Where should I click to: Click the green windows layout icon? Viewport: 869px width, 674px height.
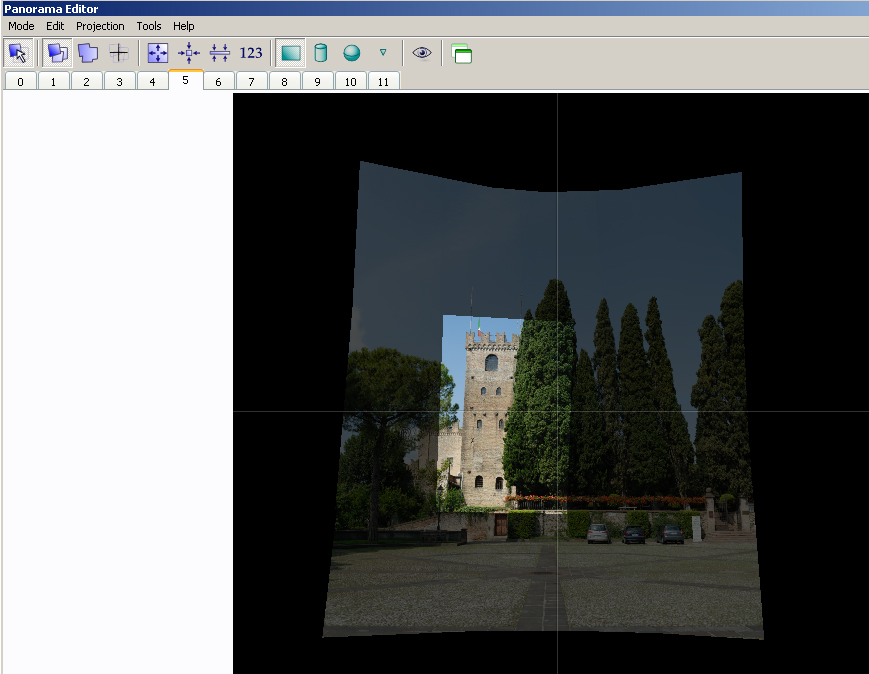(462, 54)
